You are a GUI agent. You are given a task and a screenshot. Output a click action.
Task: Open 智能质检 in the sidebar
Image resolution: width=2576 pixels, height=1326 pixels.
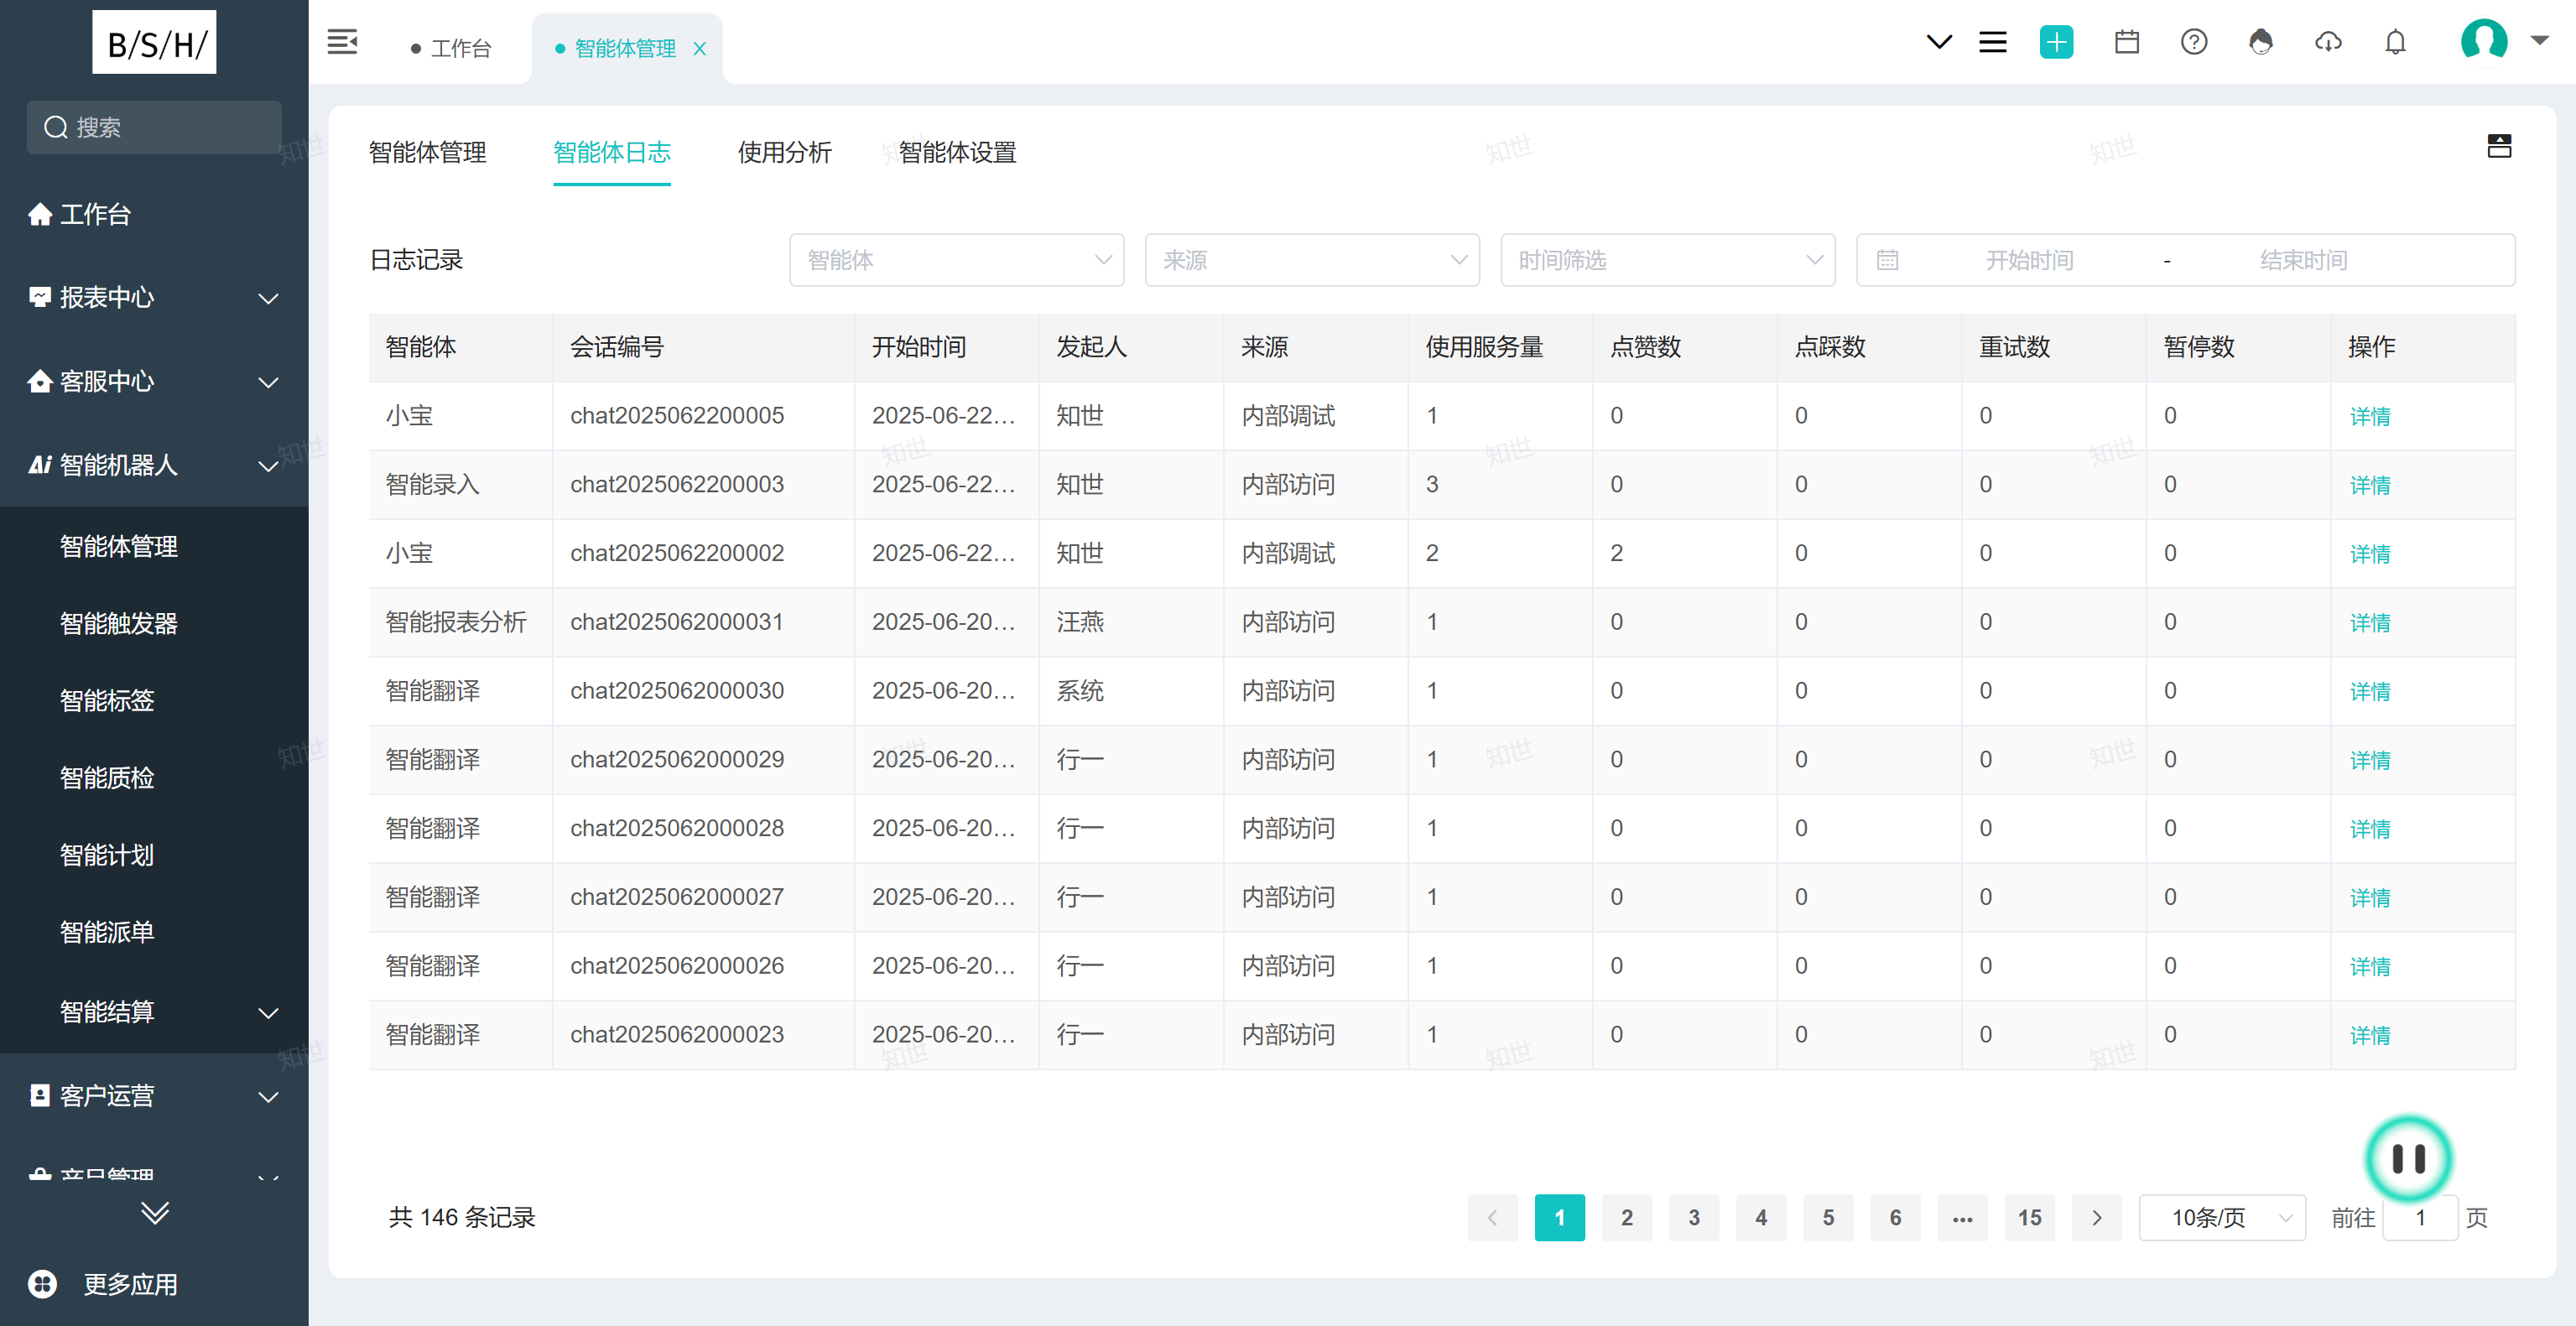point(154,777)
